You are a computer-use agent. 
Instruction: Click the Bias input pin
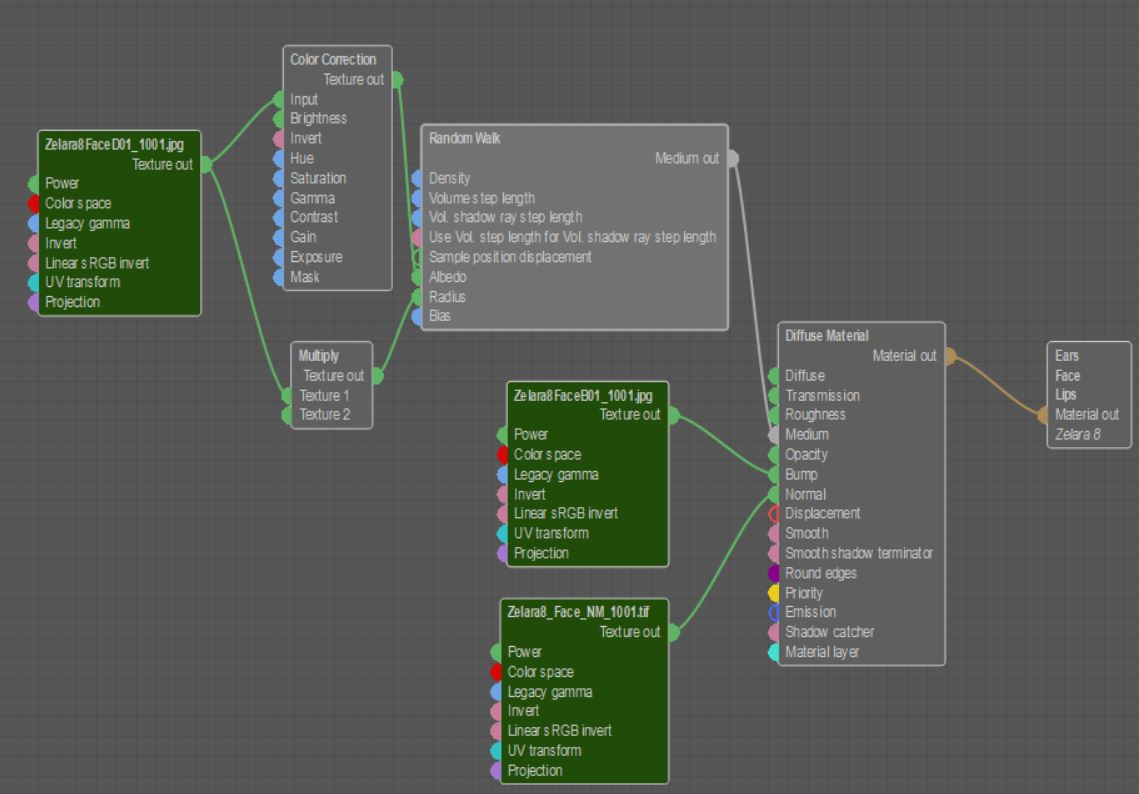pyautogui.click(x=417, y=316)
